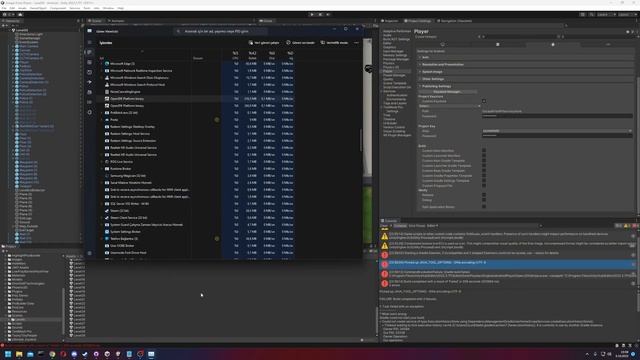Open Services icon in Task Manager sidebar
Viewport: 640px width, 360px height.
point(90,112)
